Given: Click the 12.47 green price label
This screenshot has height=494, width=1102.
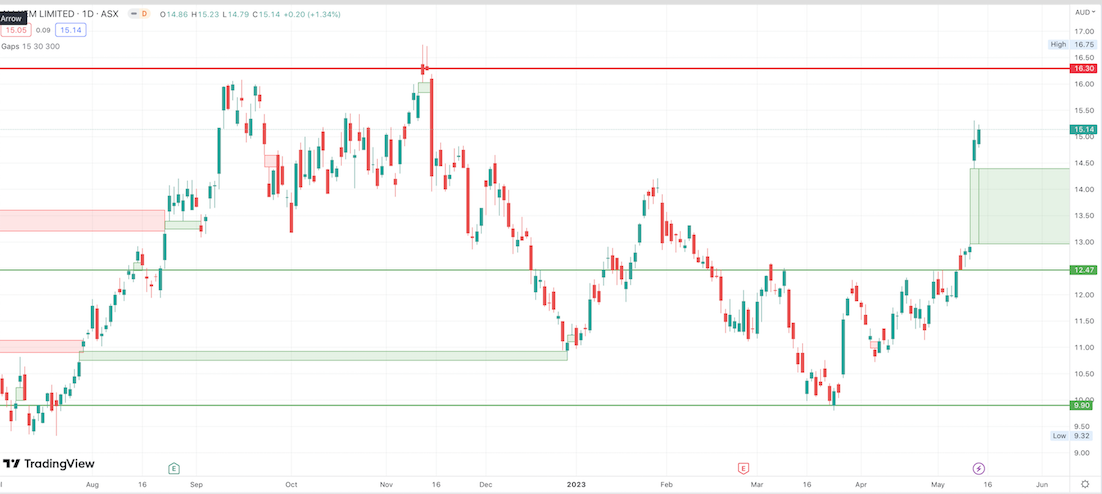Looking at the screenshot, I should [1082, 270].
